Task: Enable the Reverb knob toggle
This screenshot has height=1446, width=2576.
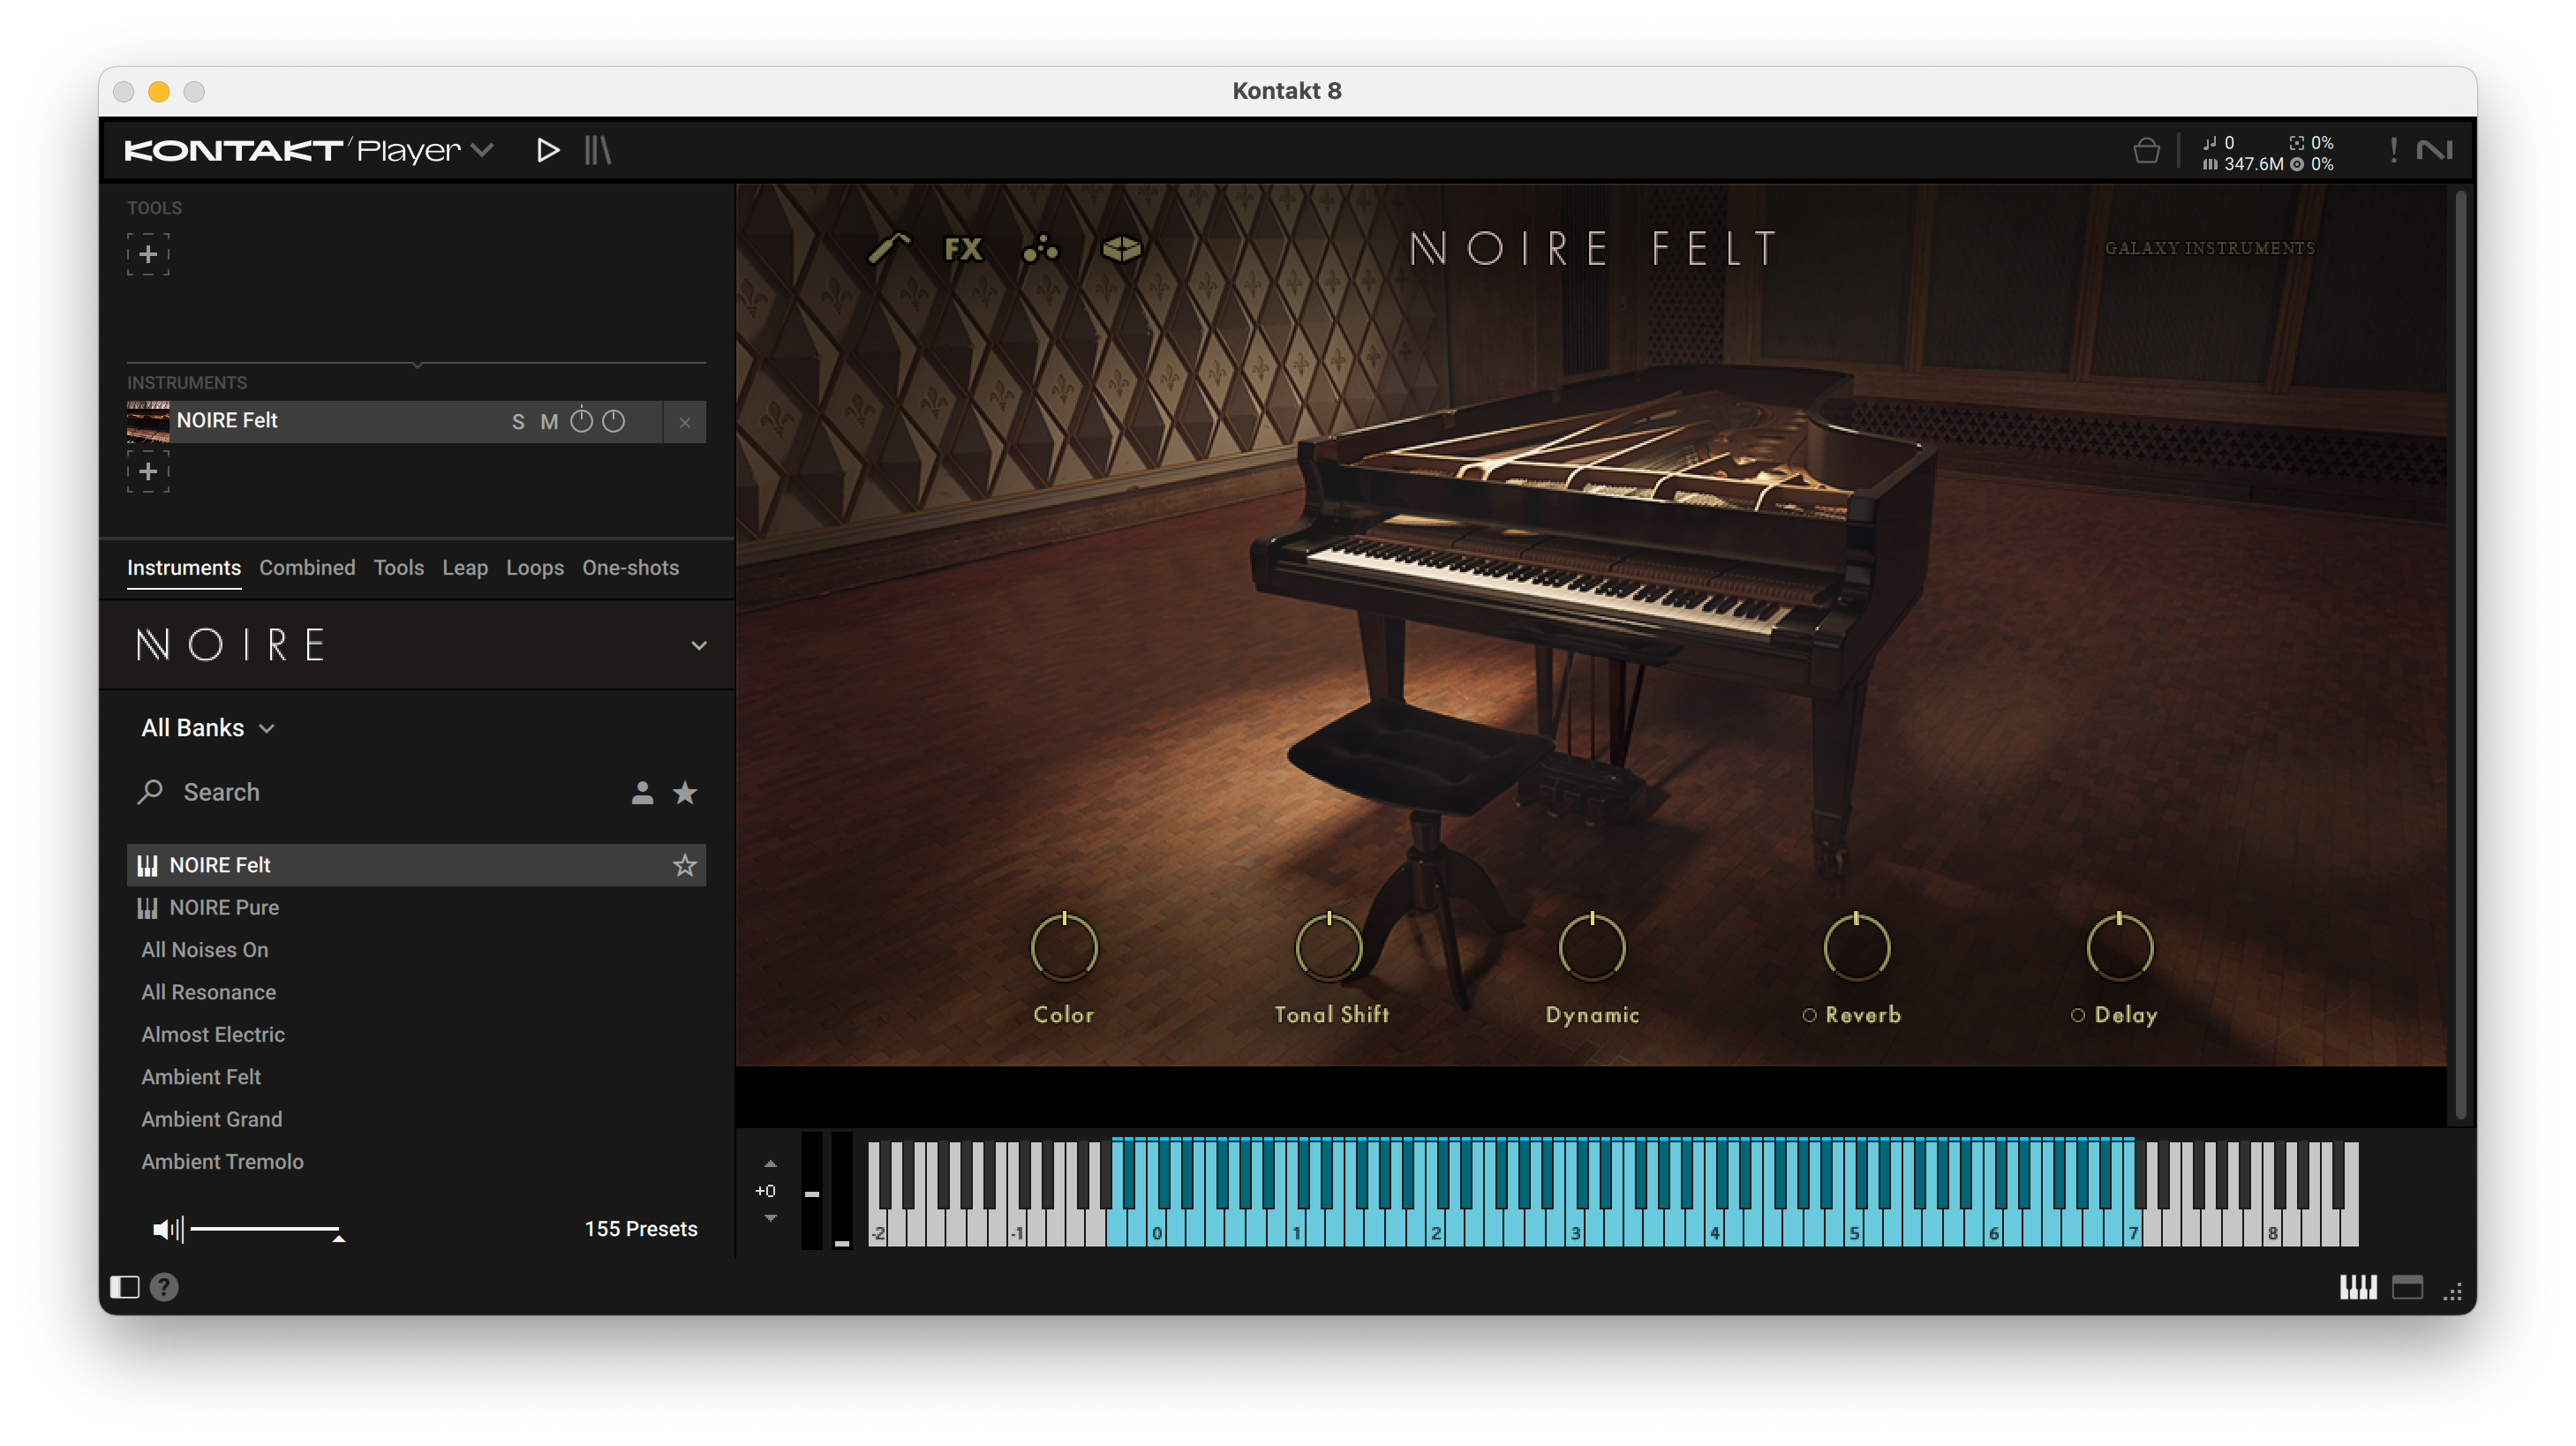Action: coord(1808,1015)
